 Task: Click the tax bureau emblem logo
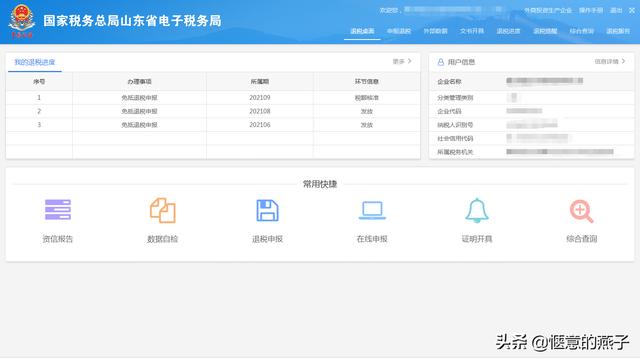click(22, 21)
